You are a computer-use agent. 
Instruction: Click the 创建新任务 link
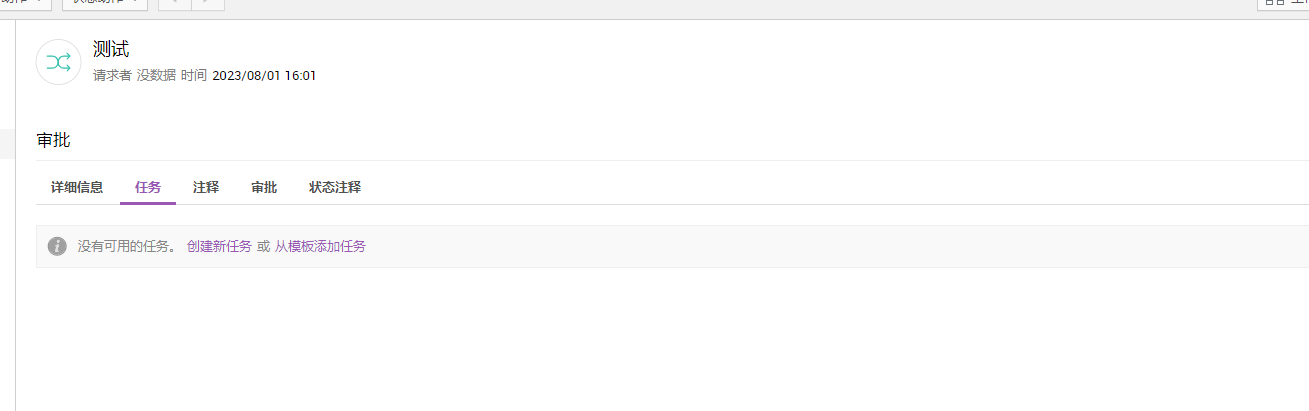(219, 246)
